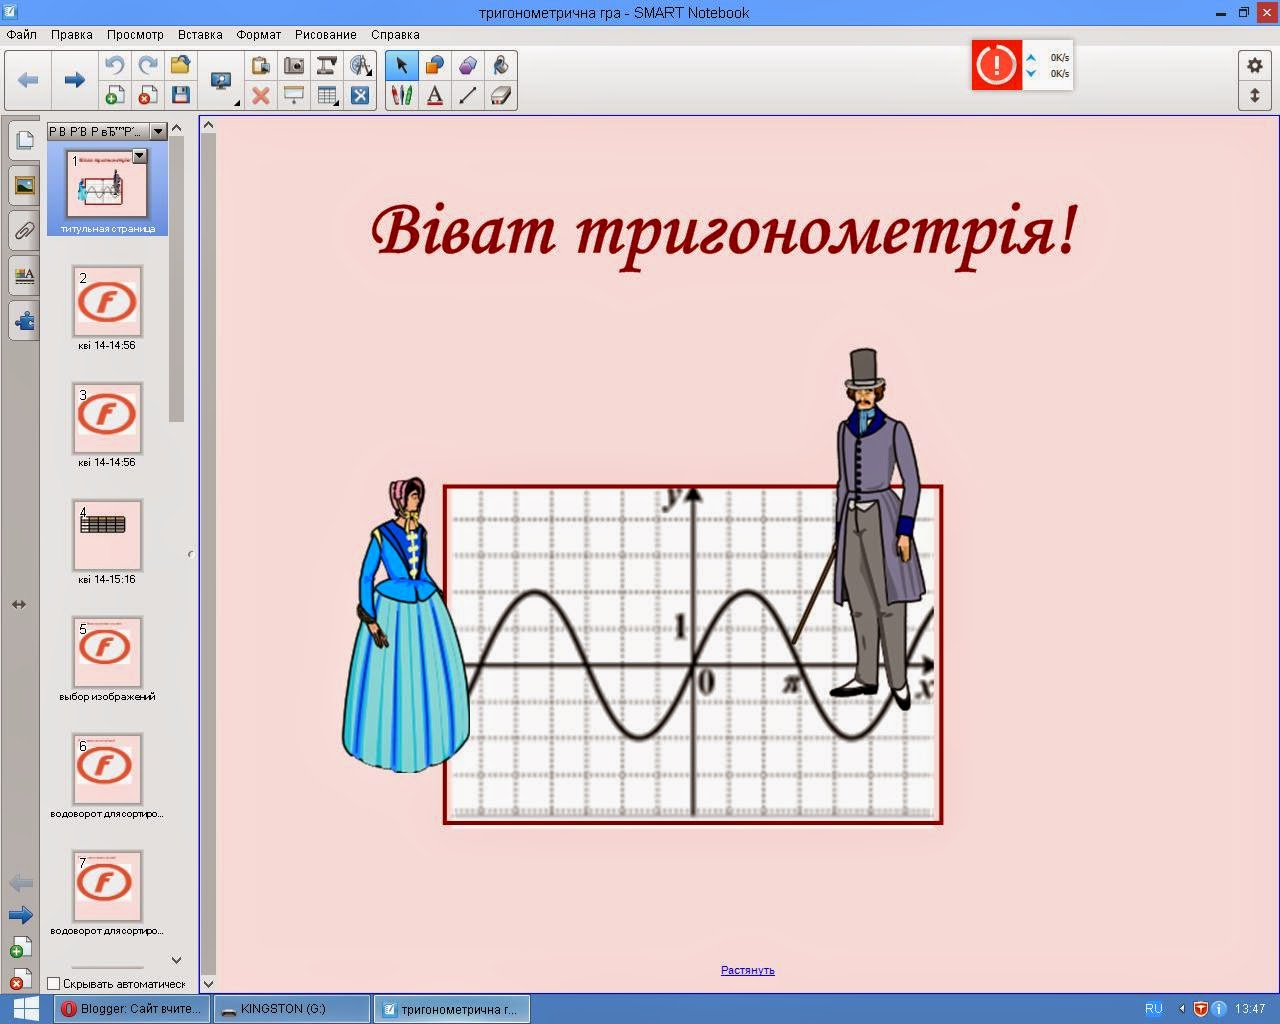Open page 1 thumbnail menu arrow
Screen dimensions: 1280x1024
pyautogui.click(x=140, y=156)
